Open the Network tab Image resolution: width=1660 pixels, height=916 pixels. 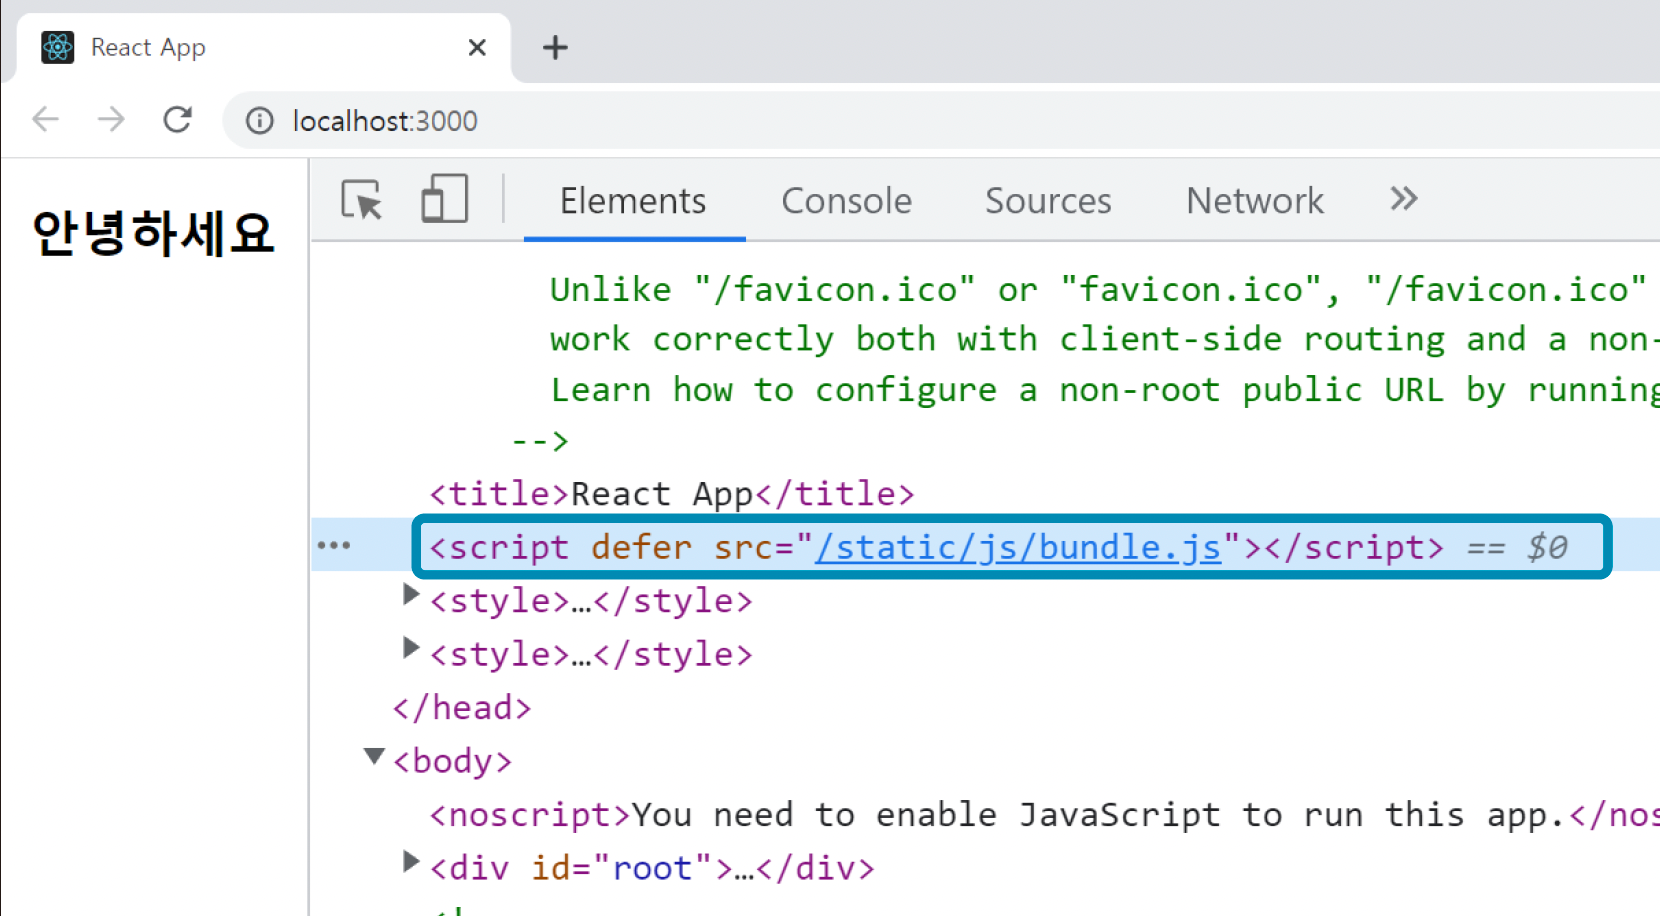click(x=1255, y=201)
